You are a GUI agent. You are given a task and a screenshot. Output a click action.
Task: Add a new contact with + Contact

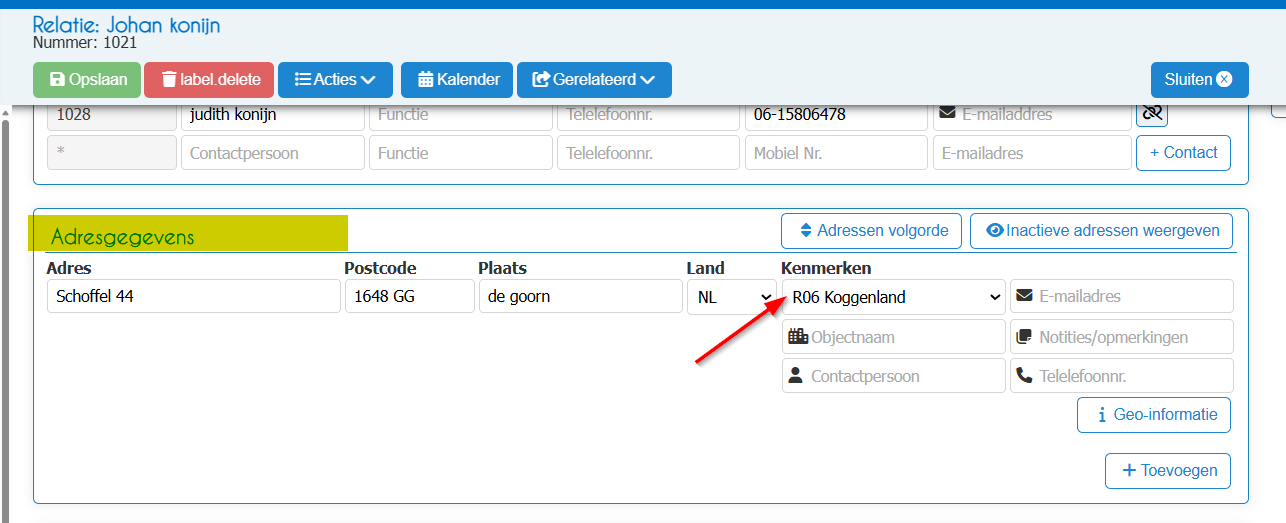pos(1183,153)
